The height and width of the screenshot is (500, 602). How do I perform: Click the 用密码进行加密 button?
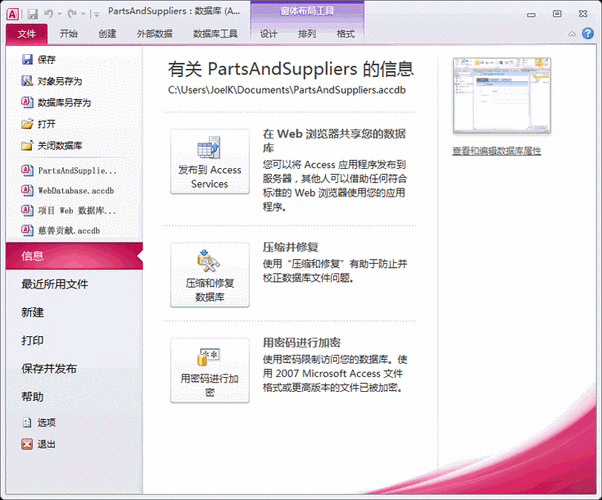coord(210,370)
